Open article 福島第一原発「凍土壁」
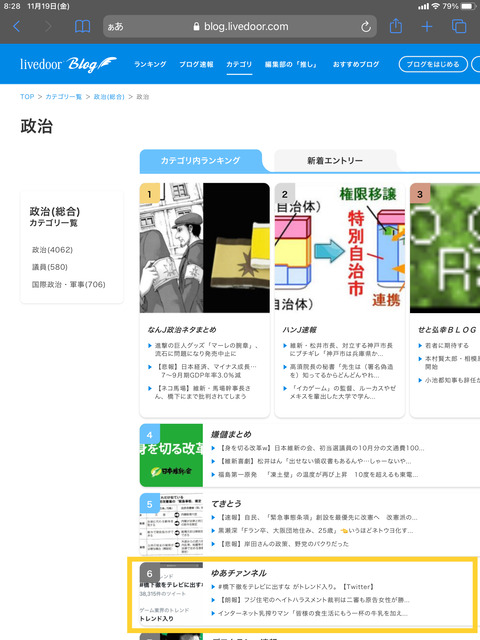This screenshot has height=640, width=480. pyautogui.click(x=318, y=474)
